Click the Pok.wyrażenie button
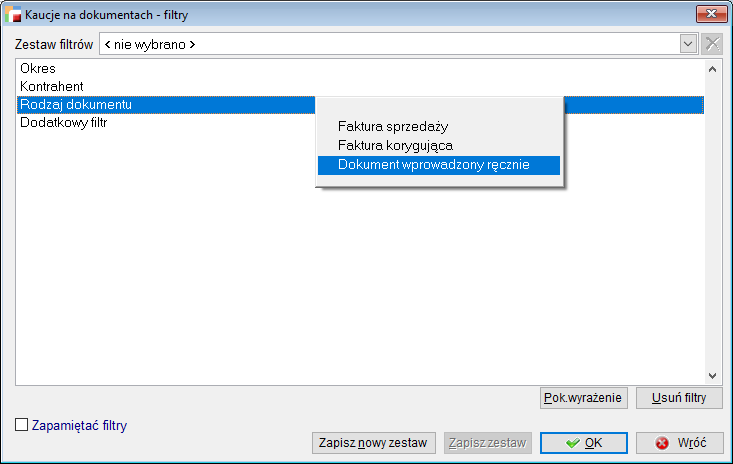The image size is (733, 464). click(x=583, y=398)
